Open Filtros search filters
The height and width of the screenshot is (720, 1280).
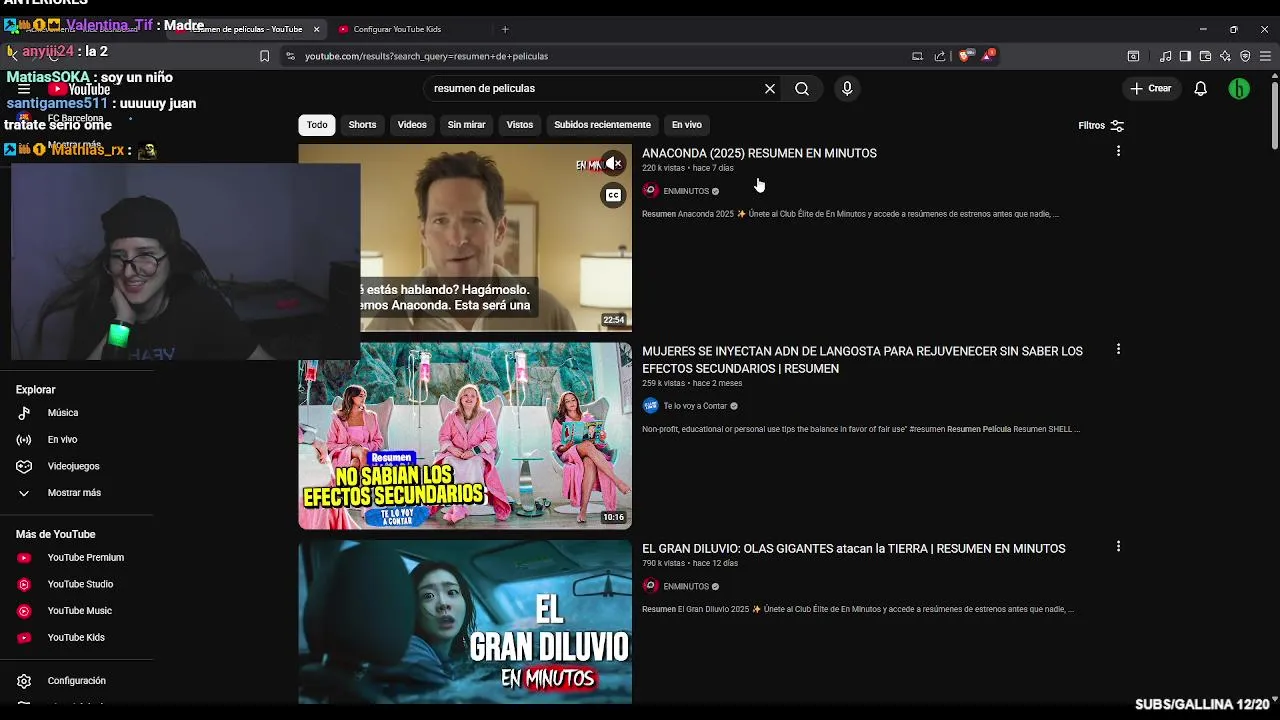point(1101,126)
